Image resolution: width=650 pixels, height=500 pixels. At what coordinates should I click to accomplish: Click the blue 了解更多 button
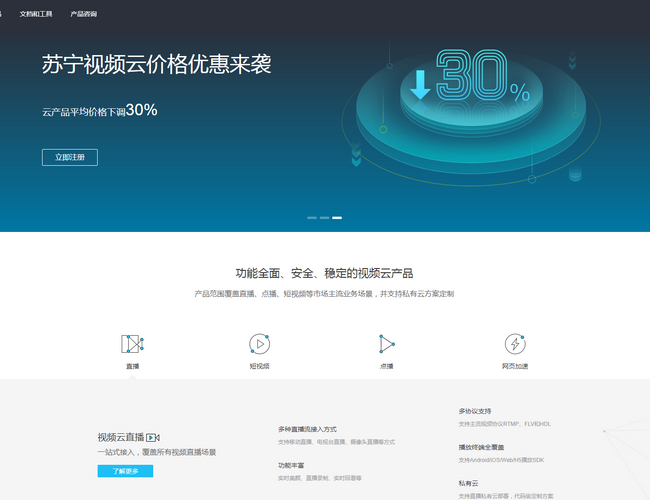click(x=125, y=471)
